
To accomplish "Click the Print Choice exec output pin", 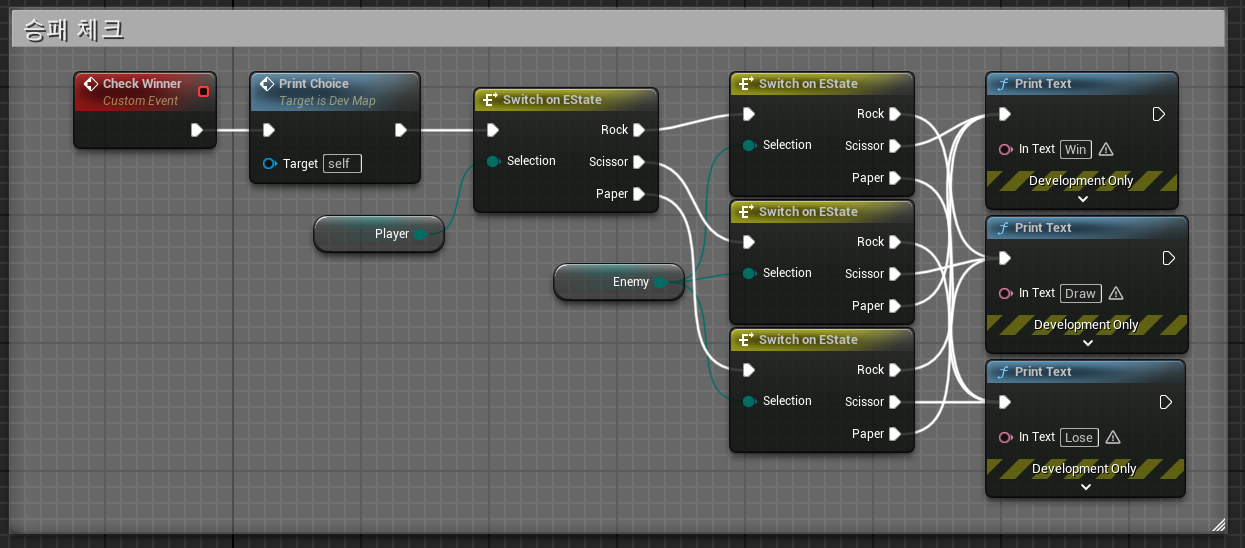I will tap(401, 130).
